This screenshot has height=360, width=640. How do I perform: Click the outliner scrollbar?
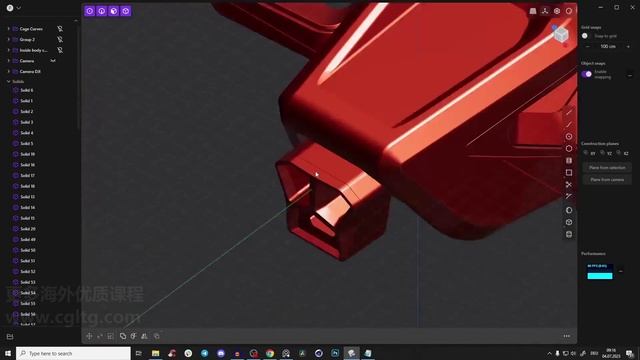click(78, 78)
